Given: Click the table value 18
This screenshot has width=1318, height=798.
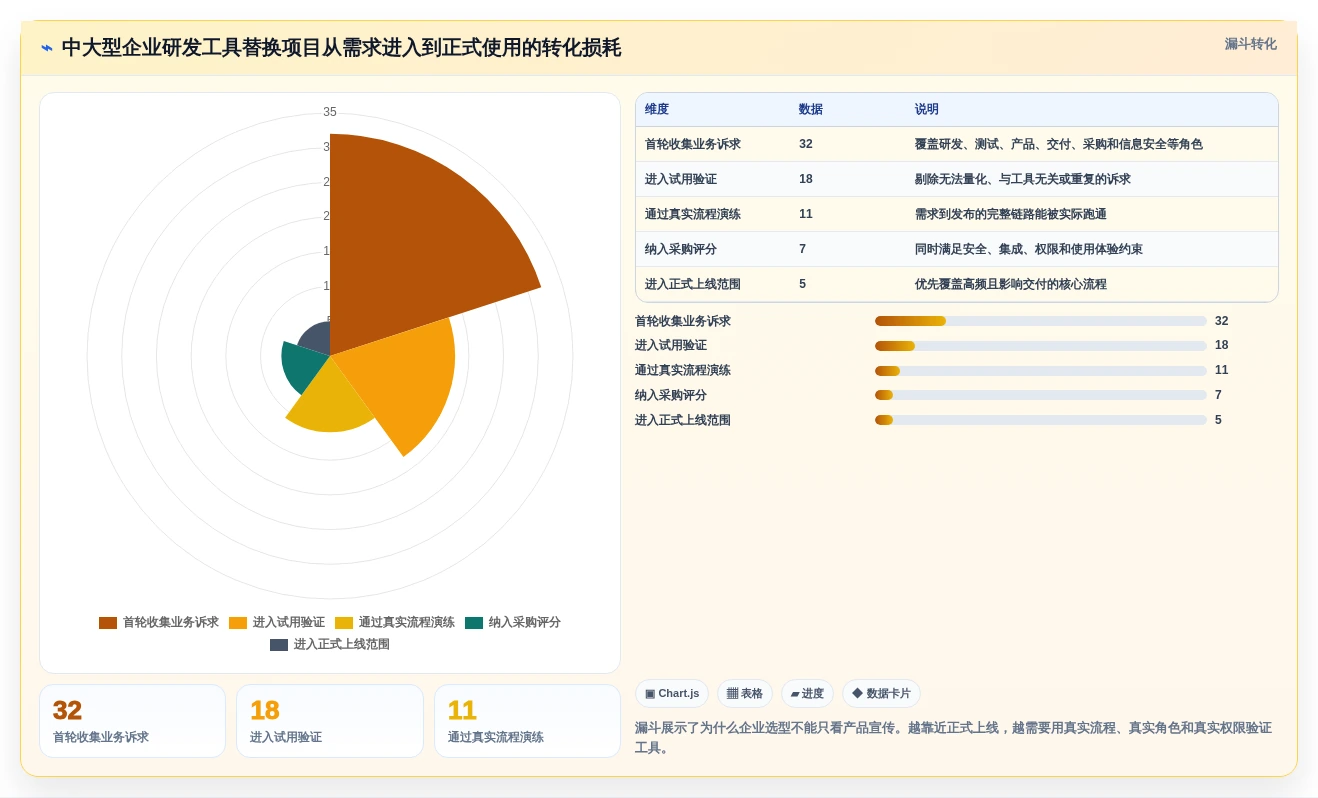Looking at the screenshot, I should [x=806, y=179].
